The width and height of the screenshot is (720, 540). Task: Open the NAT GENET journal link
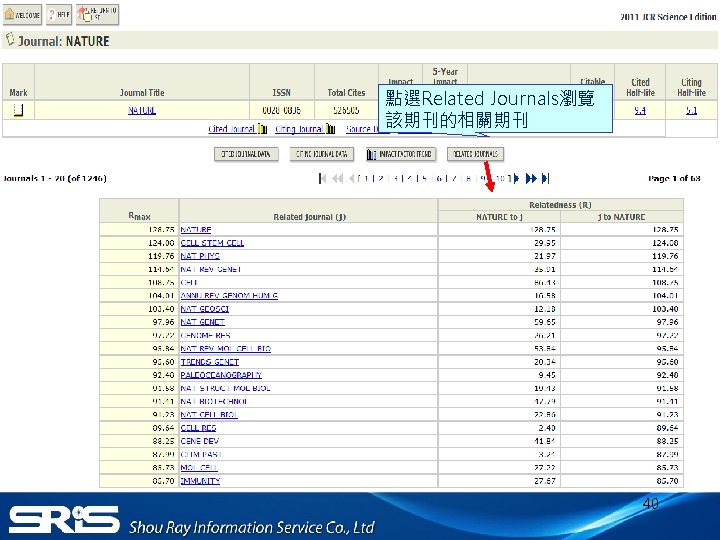(202, 322)
